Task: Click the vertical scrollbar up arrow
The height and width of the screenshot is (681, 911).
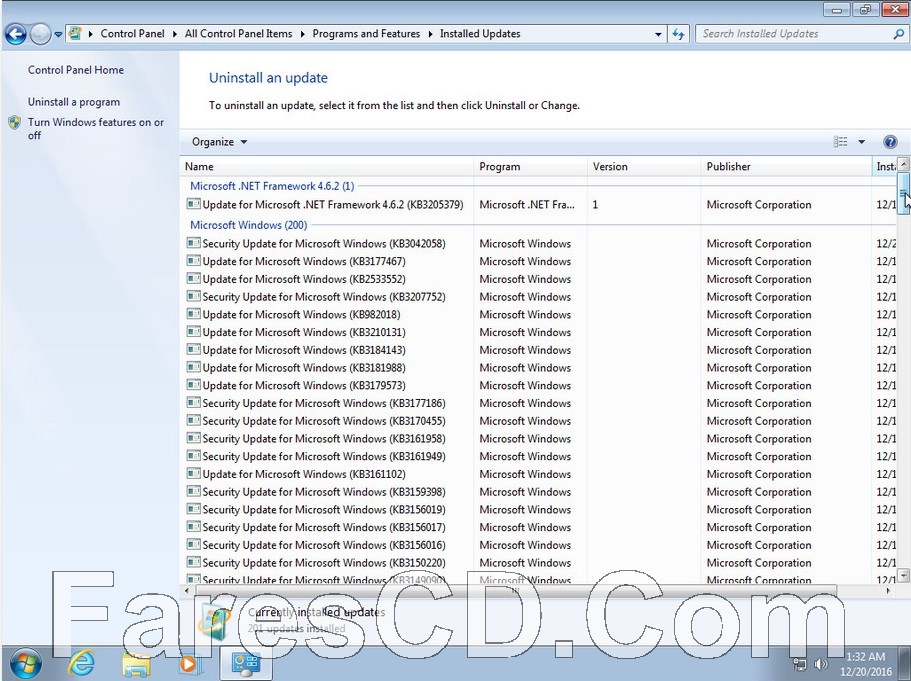Action: pos(903,164)
